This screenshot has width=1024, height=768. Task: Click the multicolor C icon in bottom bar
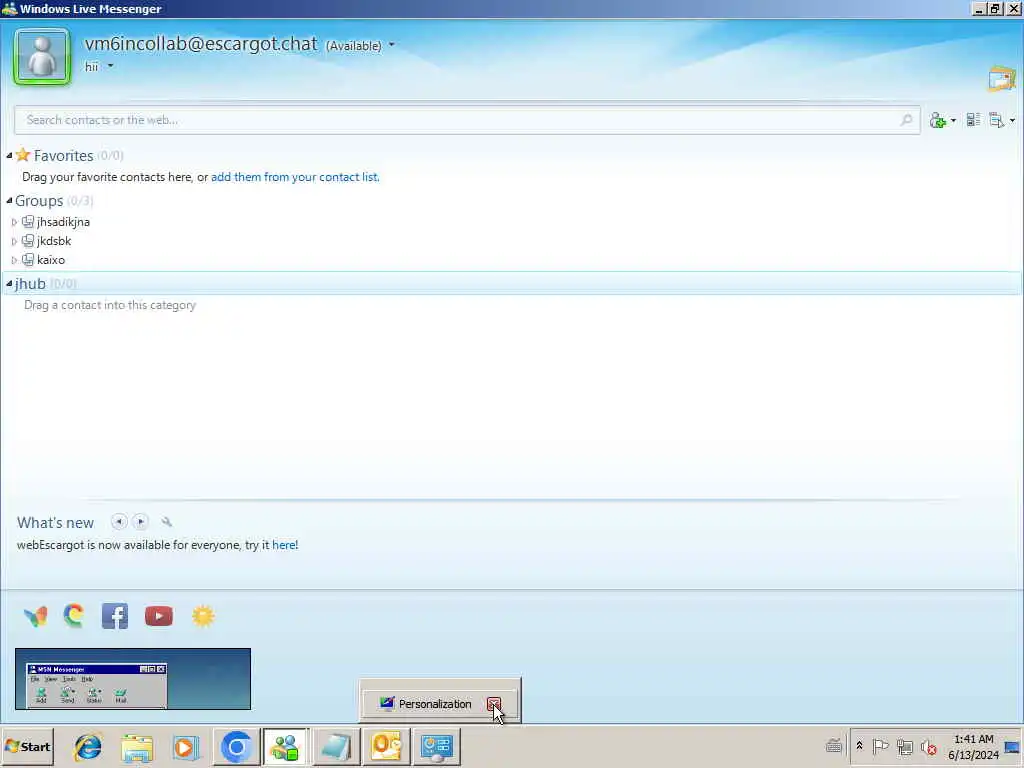74,616
